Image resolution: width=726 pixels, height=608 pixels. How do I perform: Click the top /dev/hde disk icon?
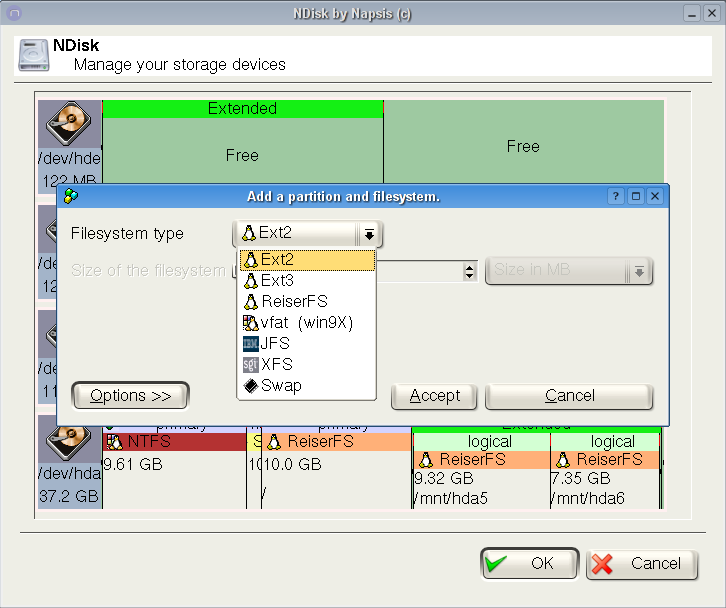click(70, 126)
